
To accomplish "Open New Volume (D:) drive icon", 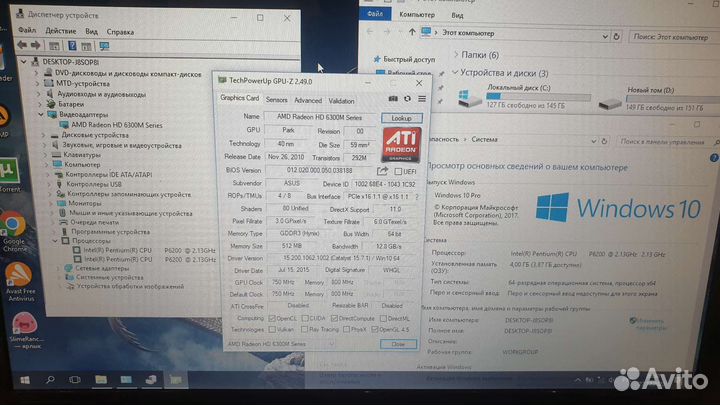I will coord(610,103).
